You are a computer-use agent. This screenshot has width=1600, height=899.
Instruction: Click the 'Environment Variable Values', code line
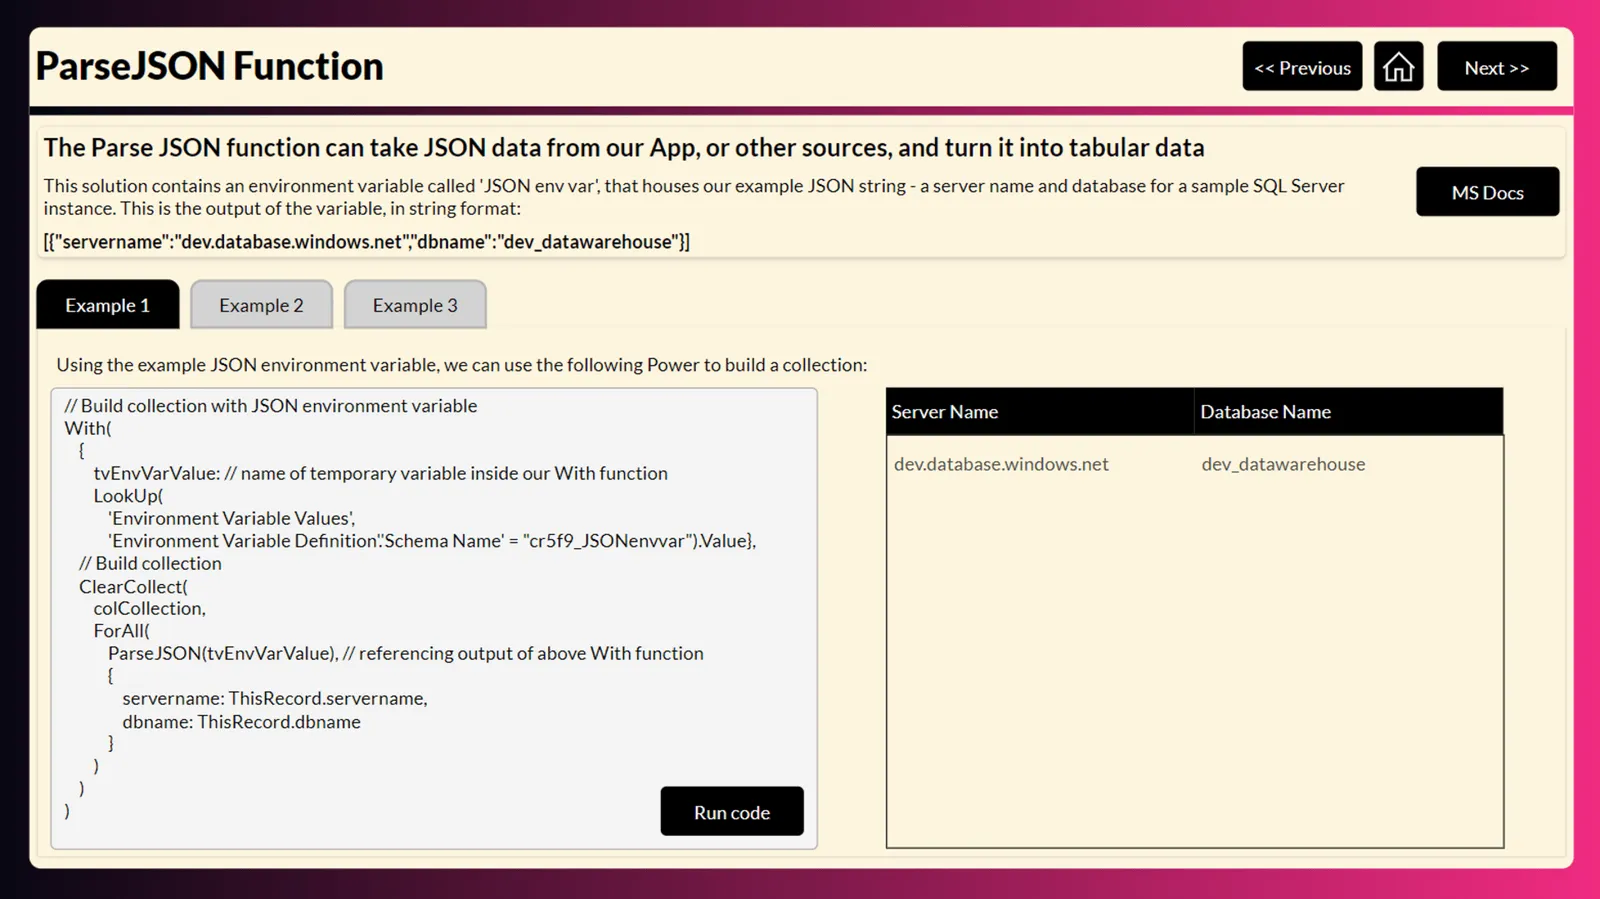click(231, 518)
